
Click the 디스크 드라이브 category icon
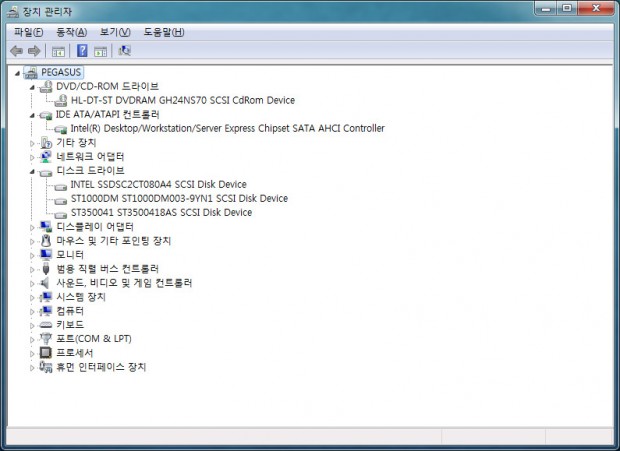[46, 172]
